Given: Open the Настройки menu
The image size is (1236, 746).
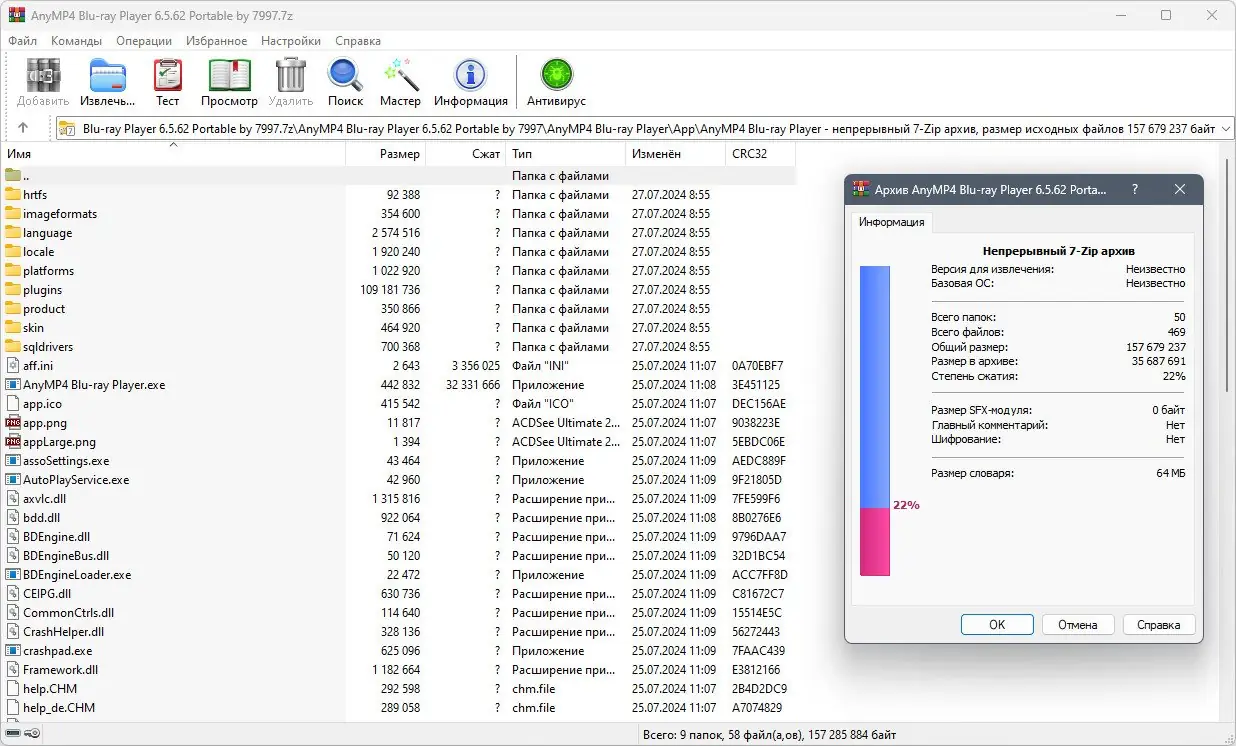Looking at the screenshot, I should point(290,41).
